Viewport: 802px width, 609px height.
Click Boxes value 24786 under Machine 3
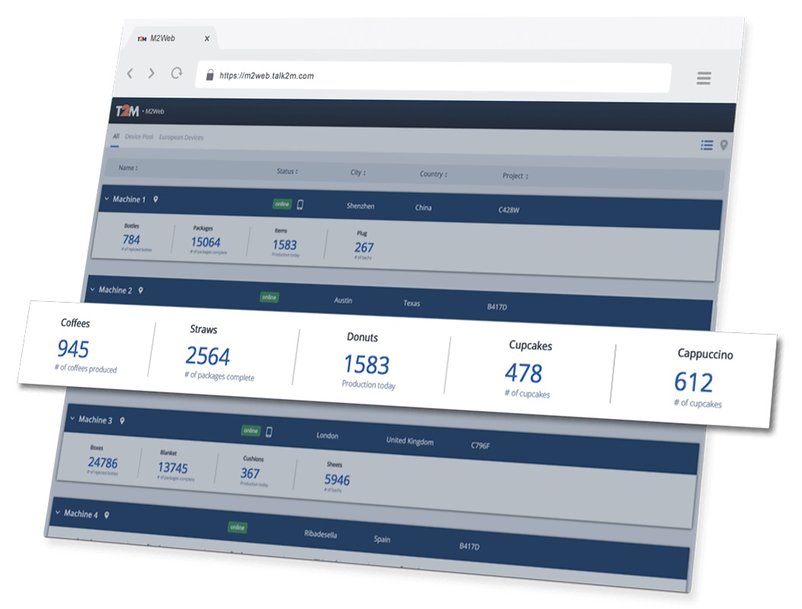coord(103,463)
